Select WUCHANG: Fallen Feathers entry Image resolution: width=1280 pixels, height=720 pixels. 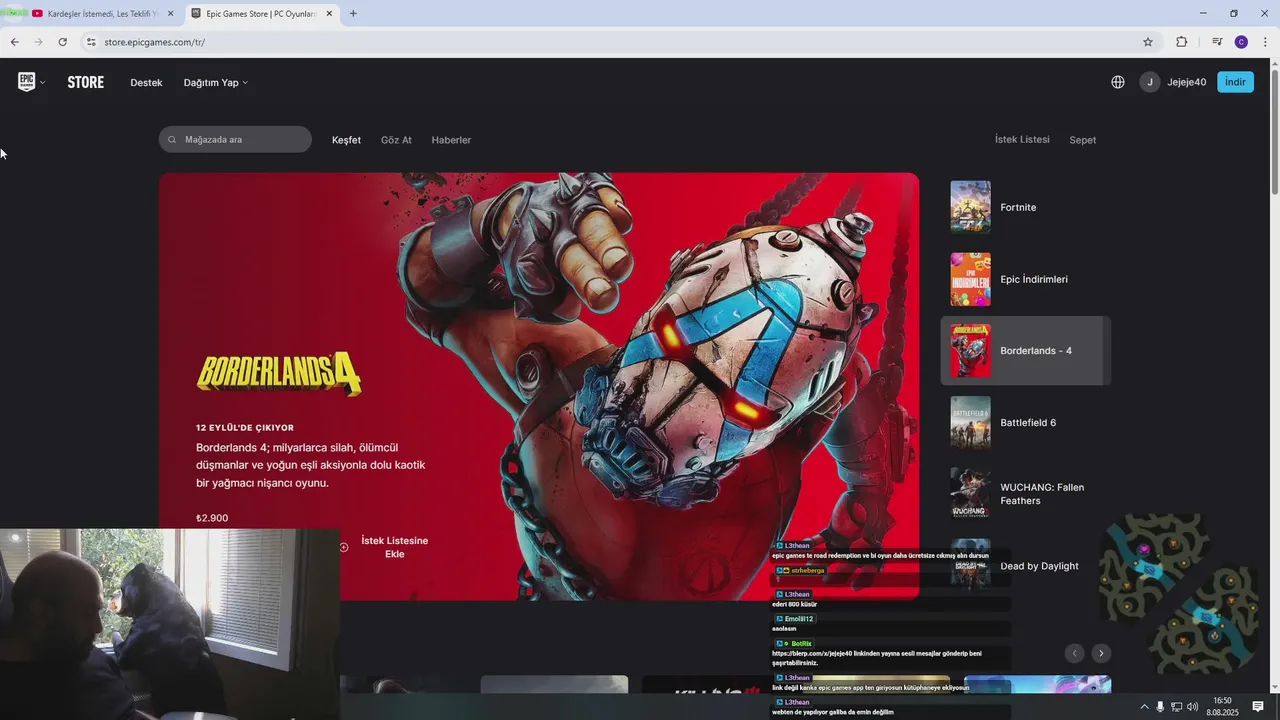point(1026,494)
